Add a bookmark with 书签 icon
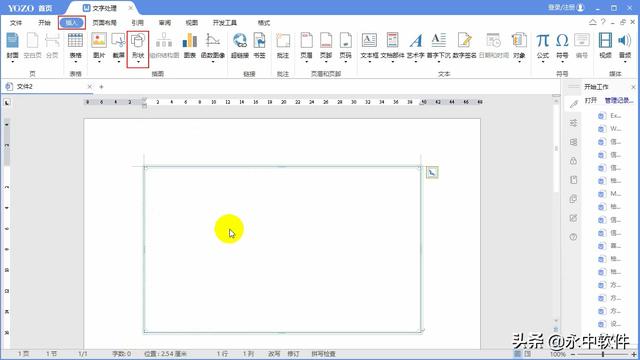The height and width of the screenshot is (360, 640). pos(260,41)
